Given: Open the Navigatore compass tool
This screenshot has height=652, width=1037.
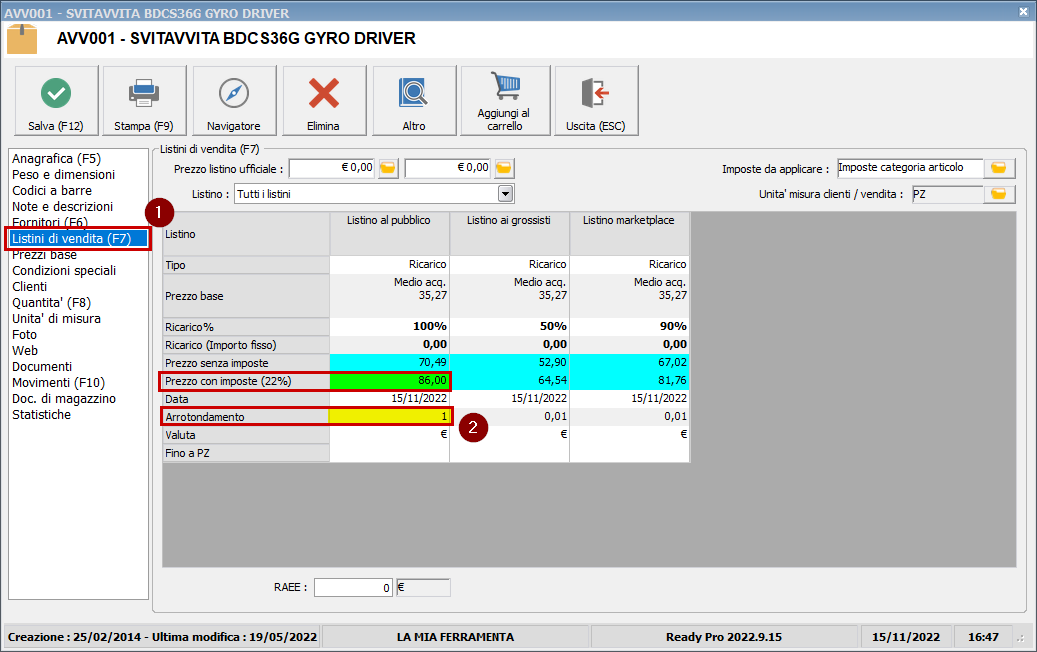Looking at the screenshot, I should click(234, 101).
